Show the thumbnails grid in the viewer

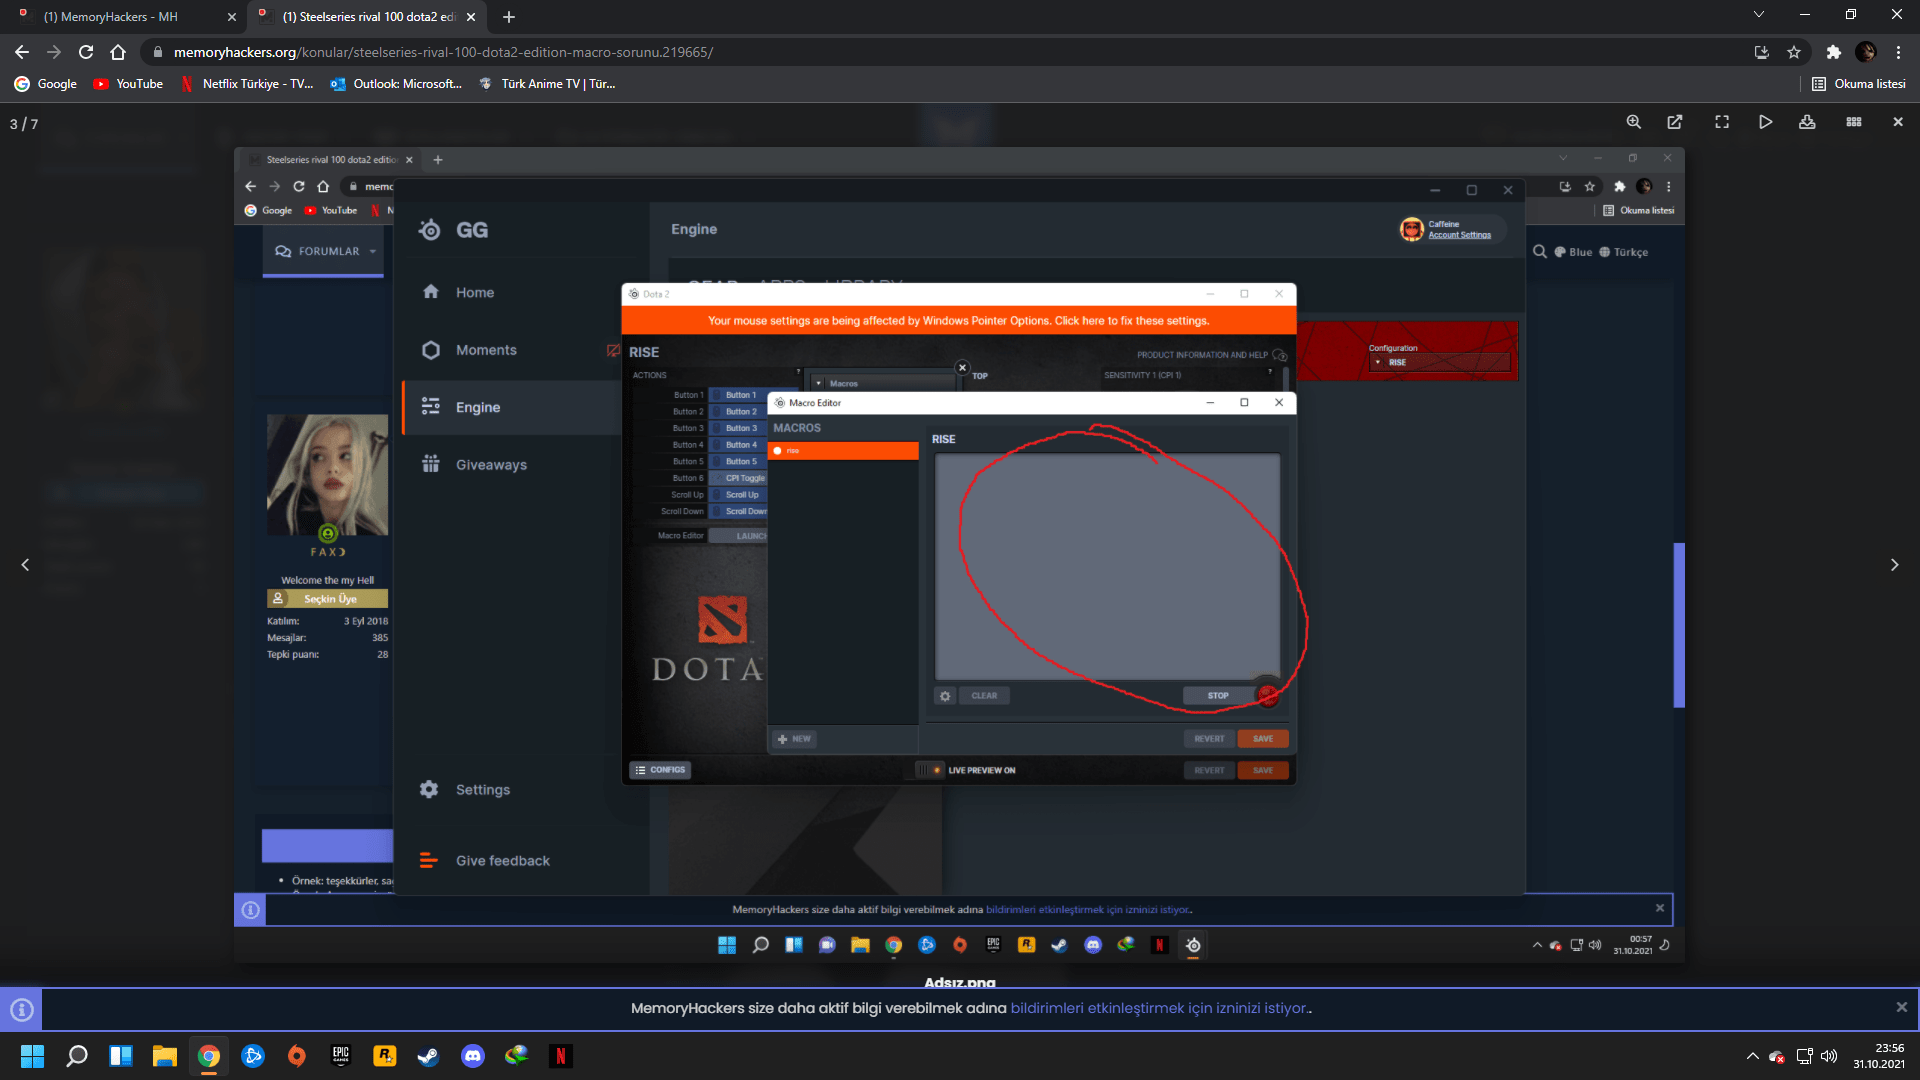1854,122
